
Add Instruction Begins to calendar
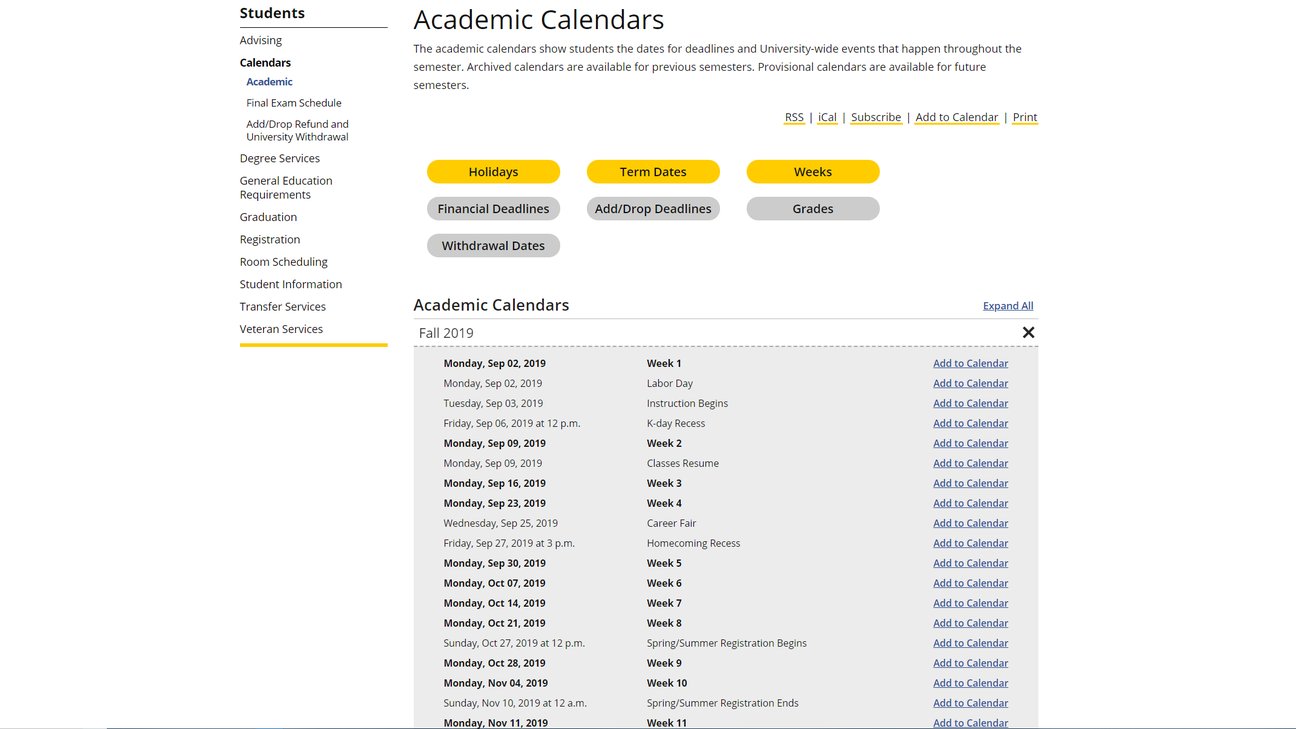(x=971, y=403)
